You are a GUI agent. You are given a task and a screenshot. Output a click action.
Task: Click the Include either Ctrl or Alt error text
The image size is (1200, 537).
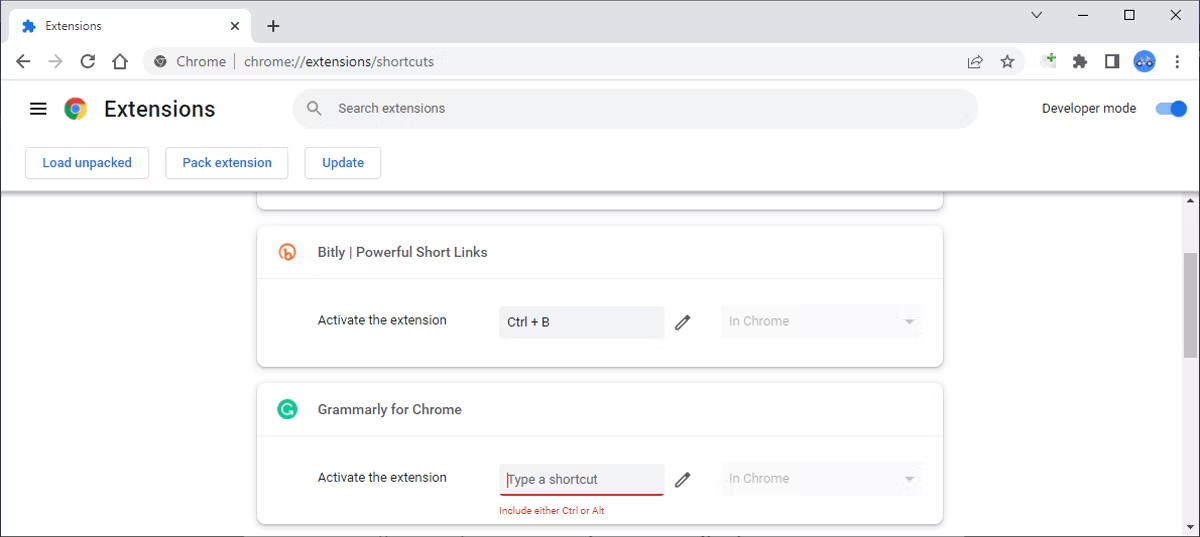coord(552,511)
